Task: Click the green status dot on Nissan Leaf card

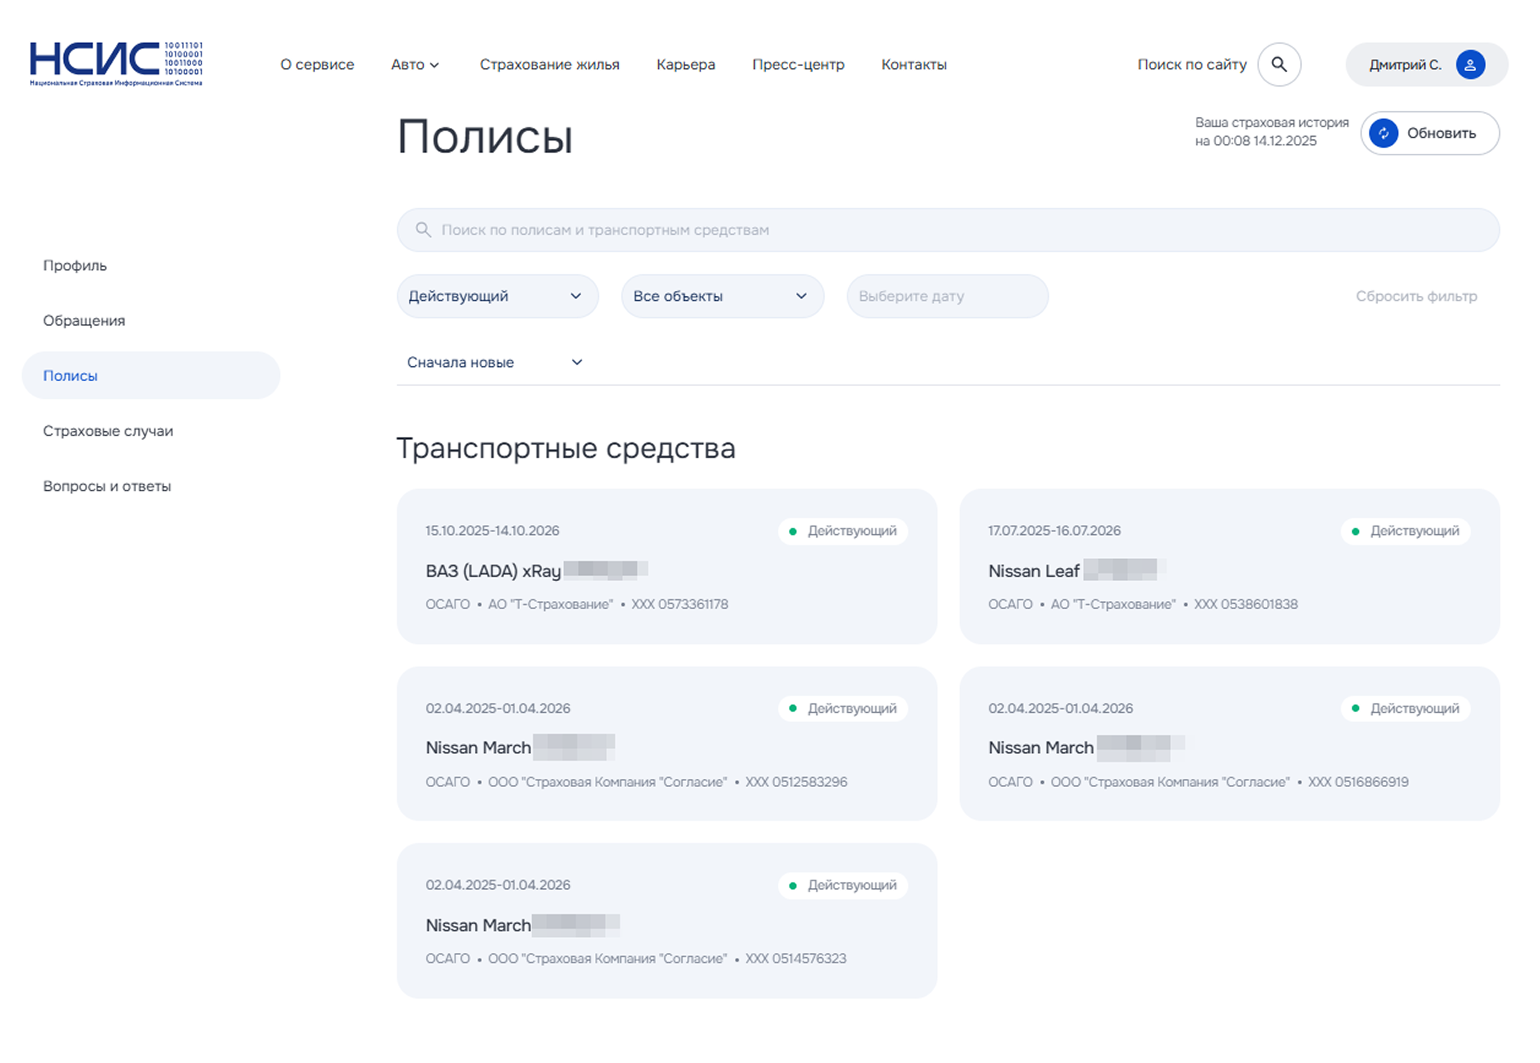Action: (1357, 531)
